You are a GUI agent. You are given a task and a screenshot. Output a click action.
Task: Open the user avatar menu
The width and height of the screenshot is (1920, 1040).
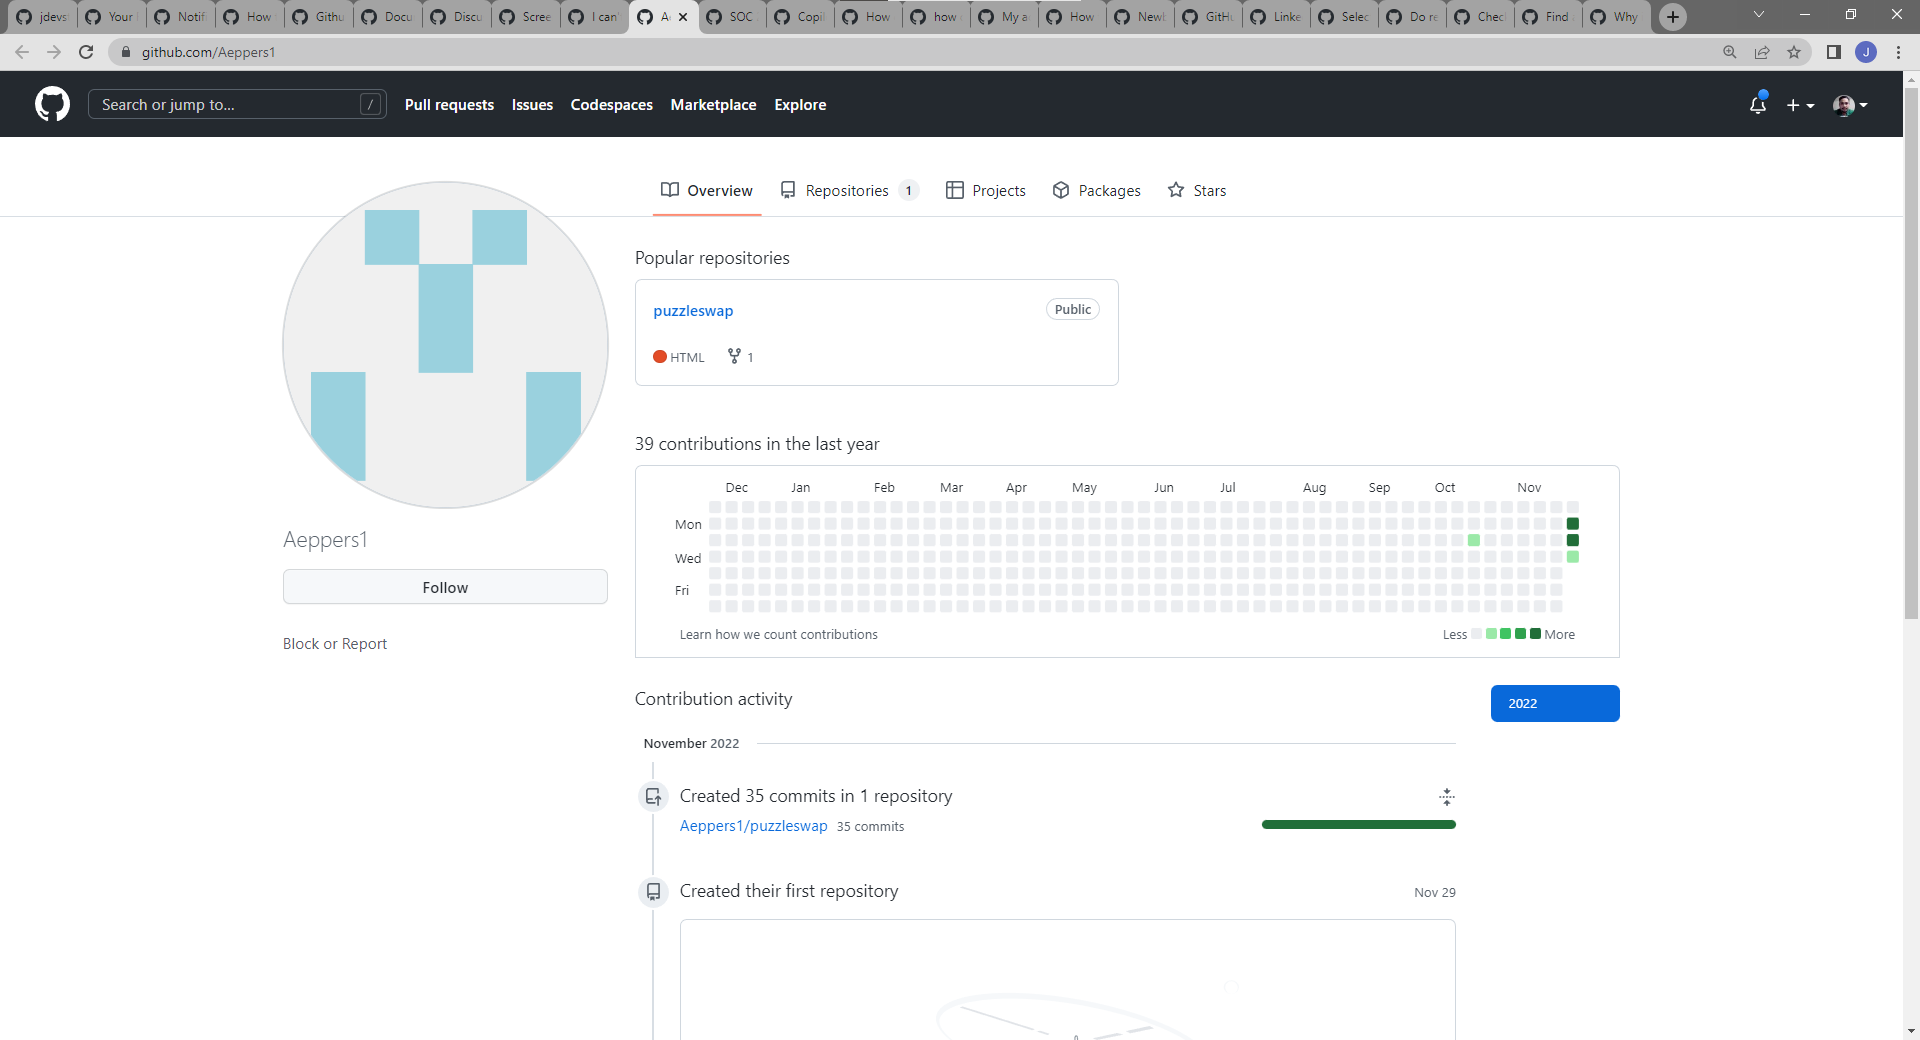pyautogui.click(x=1850, y=105)
